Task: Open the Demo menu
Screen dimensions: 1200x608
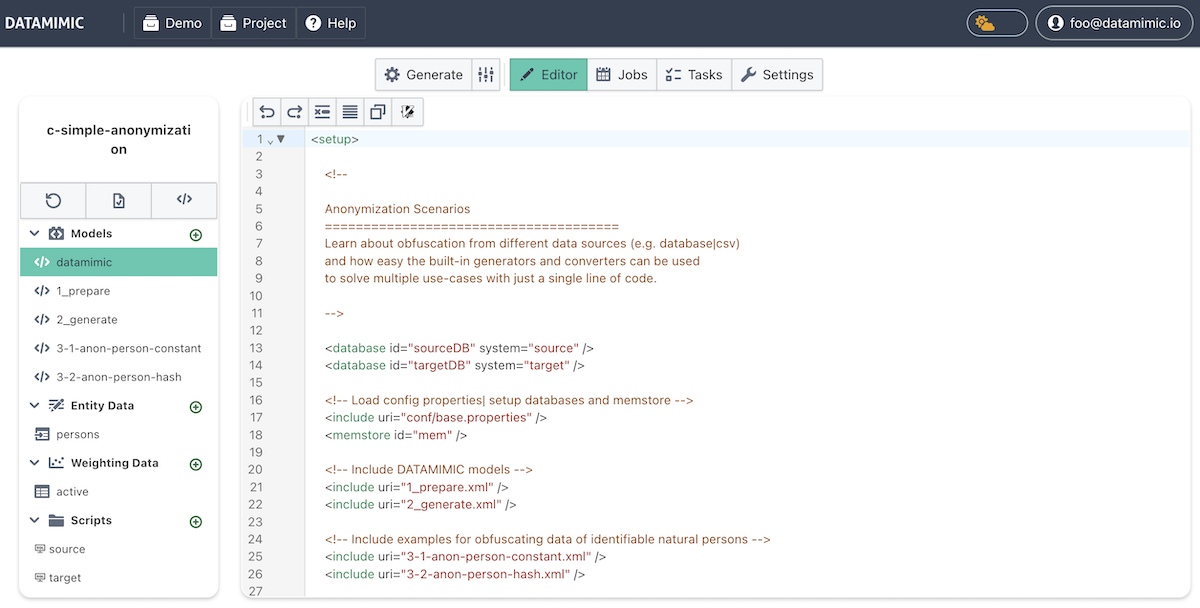Action: point(172,23)
